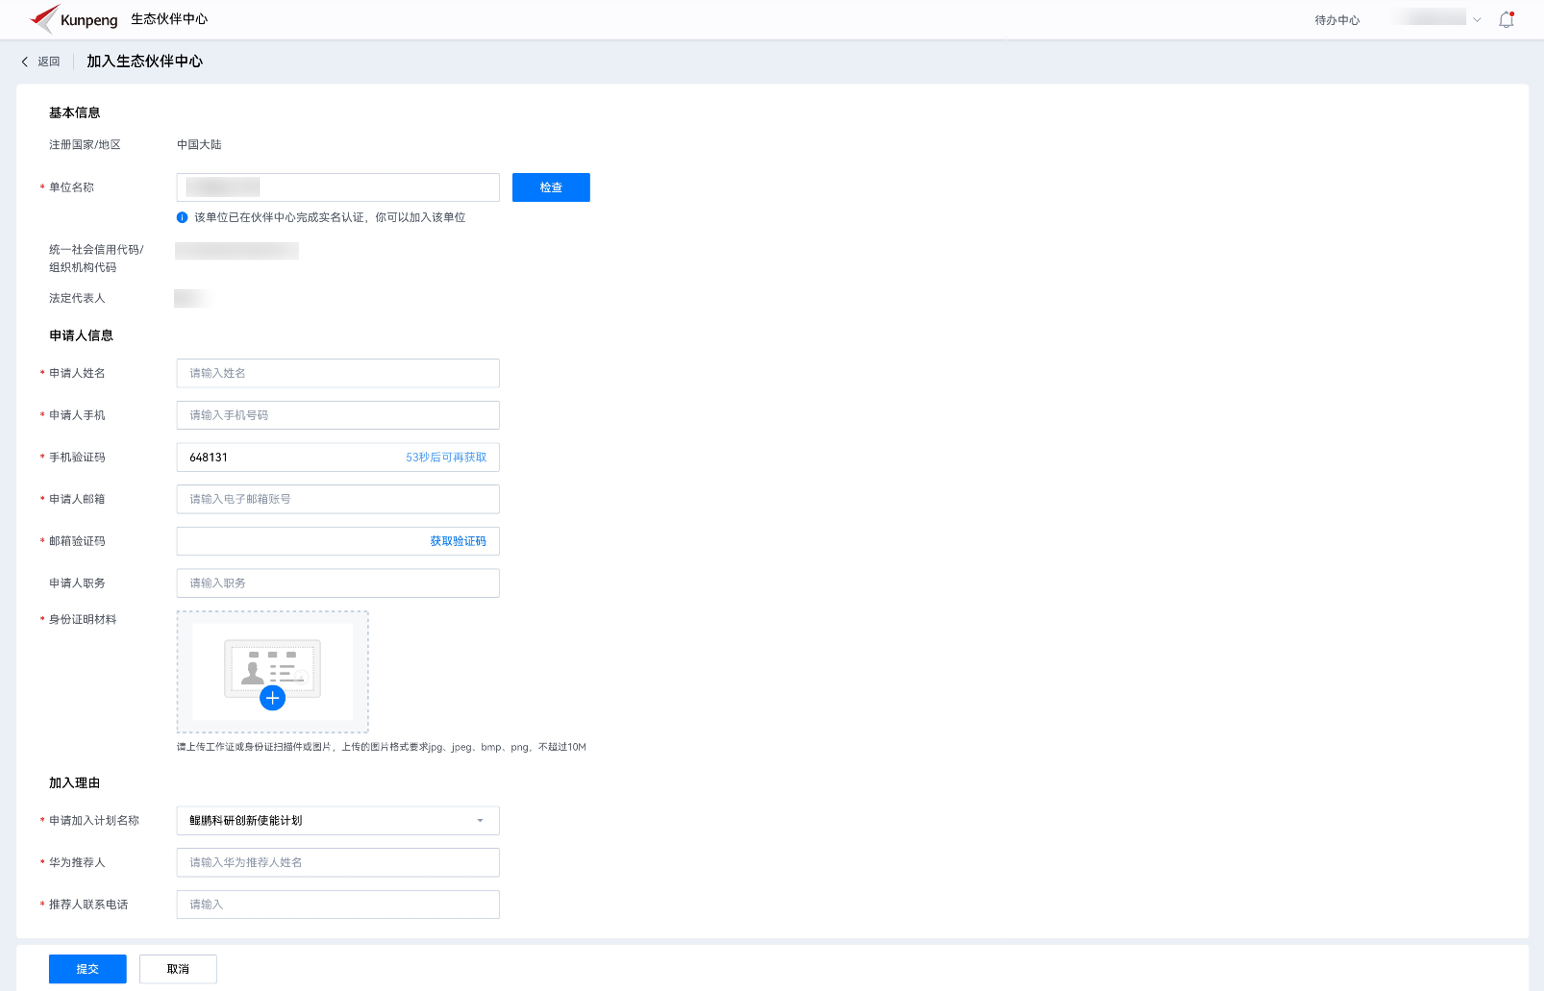The height and width of the screenshot is (991, 1544).
Task: Click the 法定代表人 label
Action: point(77,298)
